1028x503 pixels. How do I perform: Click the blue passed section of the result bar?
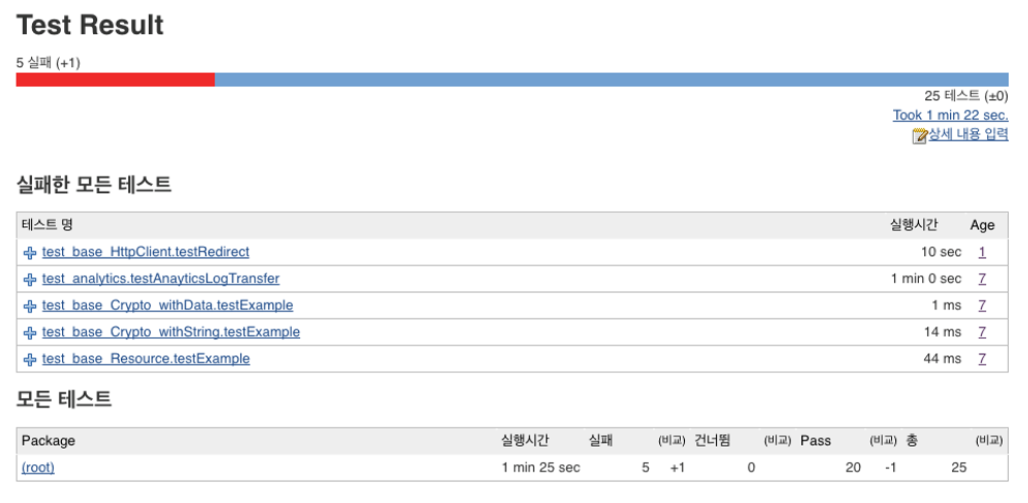pos(610,80)
